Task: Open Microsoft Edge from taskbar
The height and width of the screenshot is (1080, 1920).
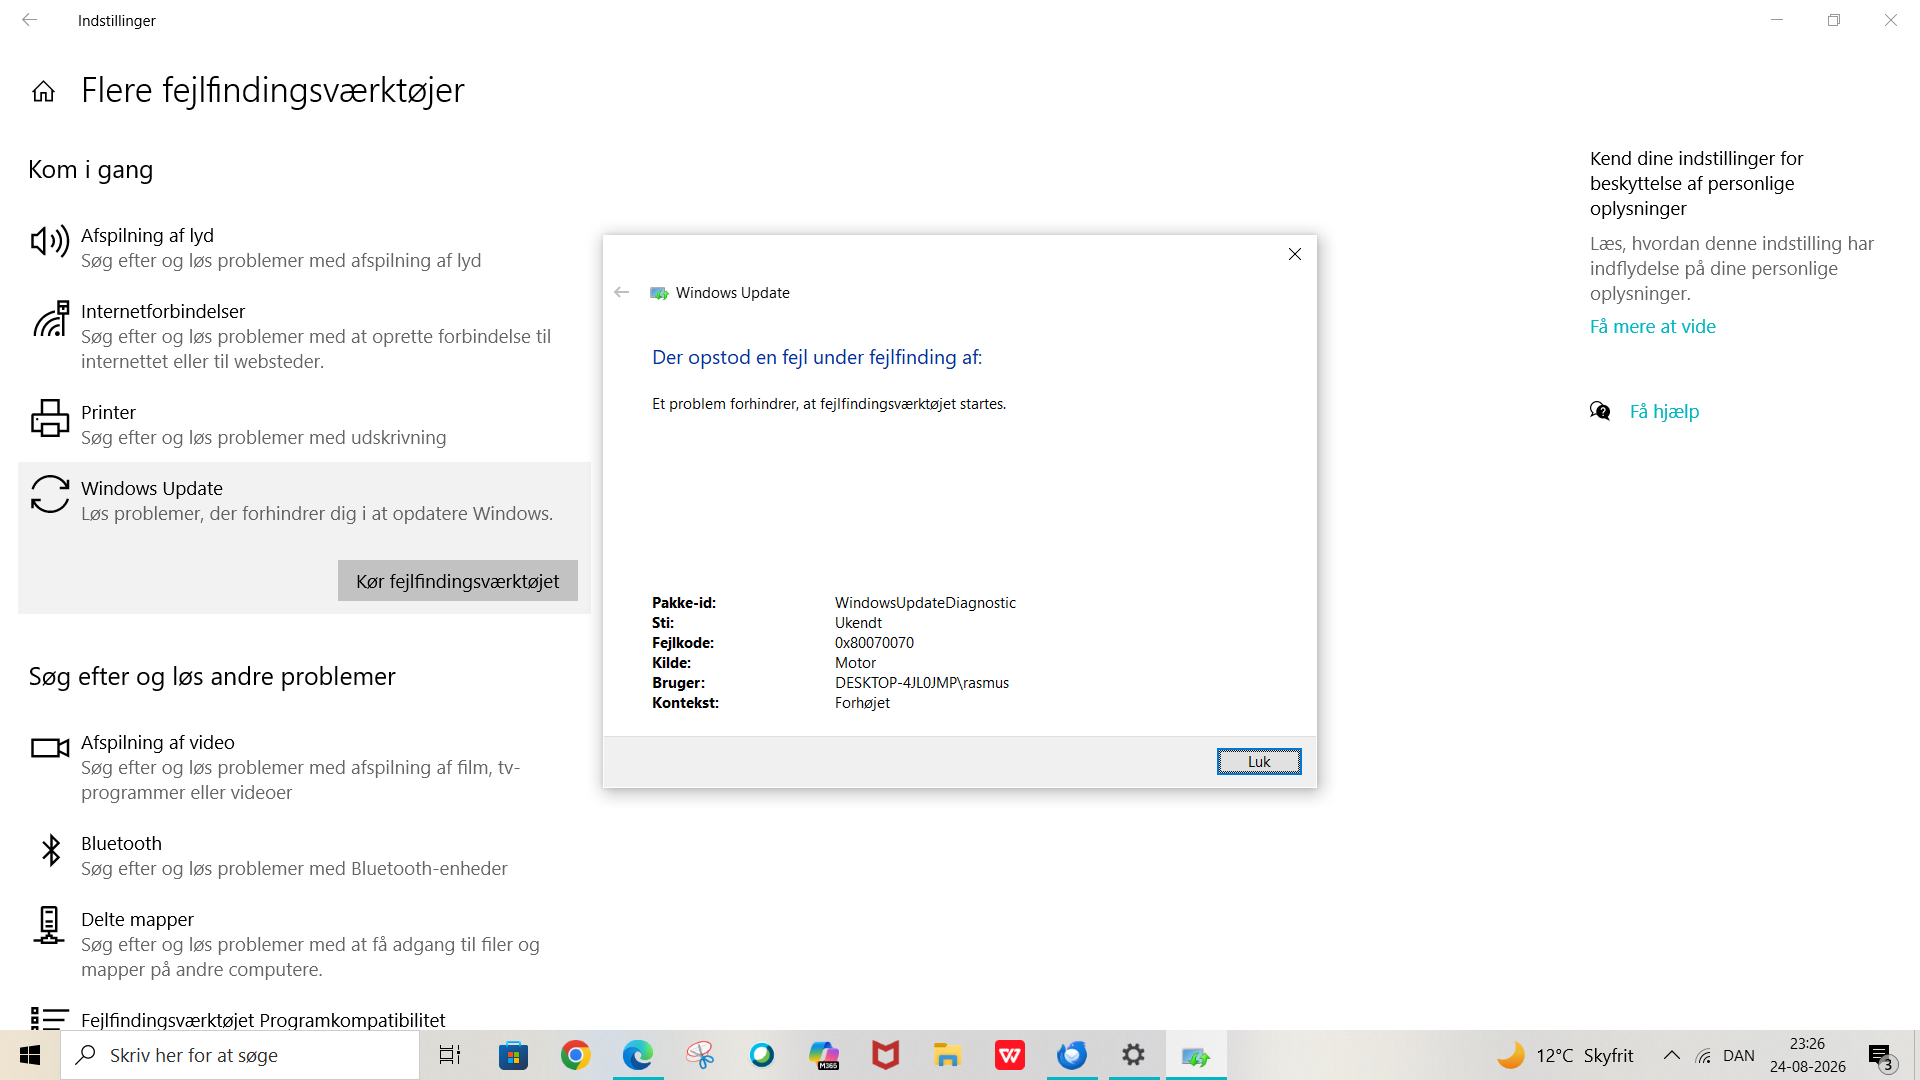Action: pyautogui.click(x=637, y=1055)
